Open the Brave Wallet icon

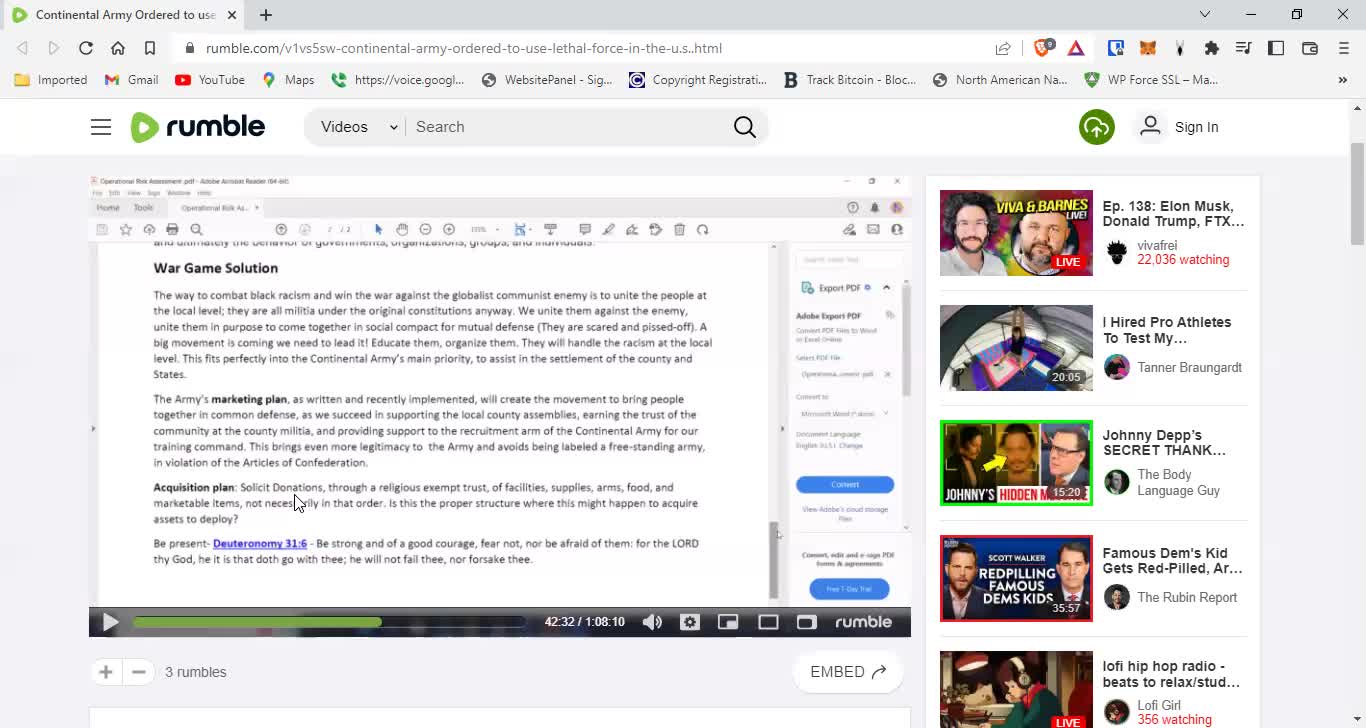click(1310, 48)
